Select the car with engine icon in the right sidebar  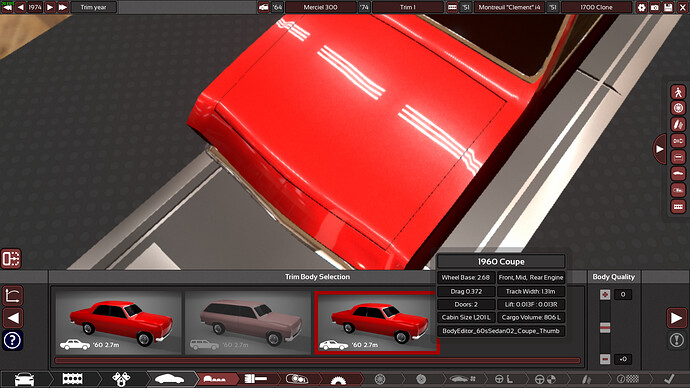[x=678, y=190]
